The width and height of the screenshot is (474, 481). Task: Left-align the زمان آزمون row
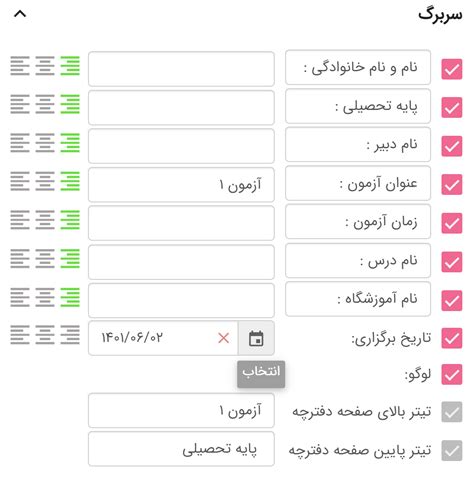[20, 220]
